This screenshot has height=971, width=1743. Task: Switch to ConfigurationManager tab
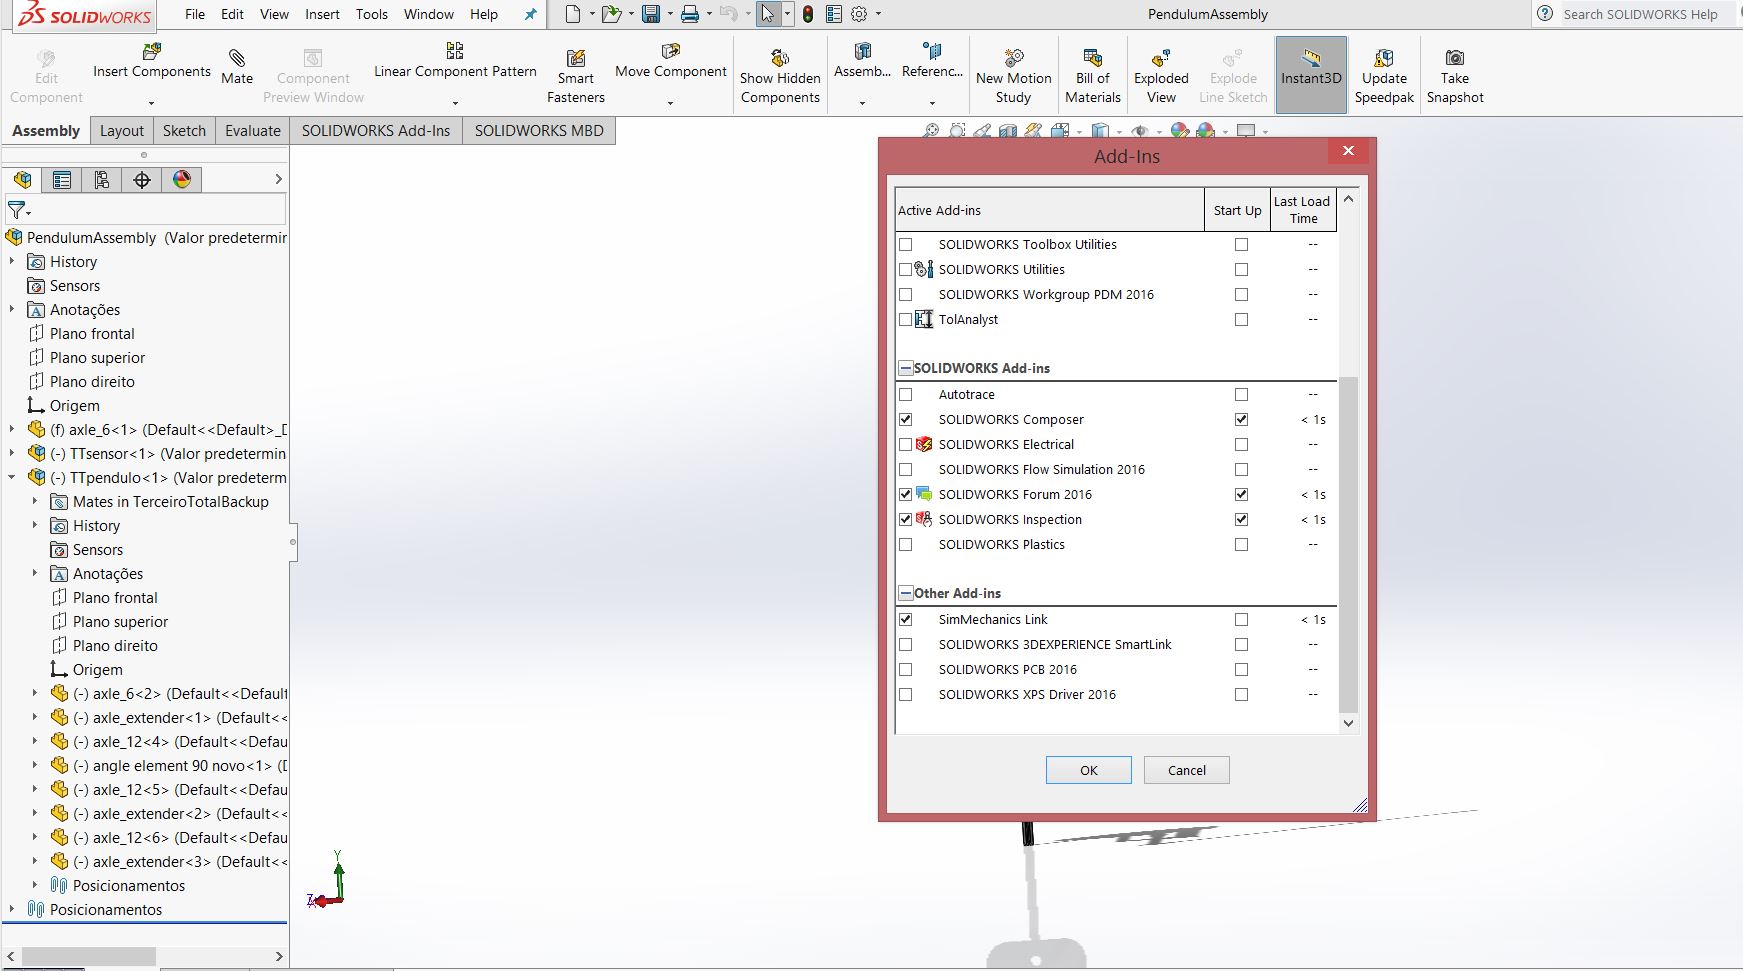102,180
